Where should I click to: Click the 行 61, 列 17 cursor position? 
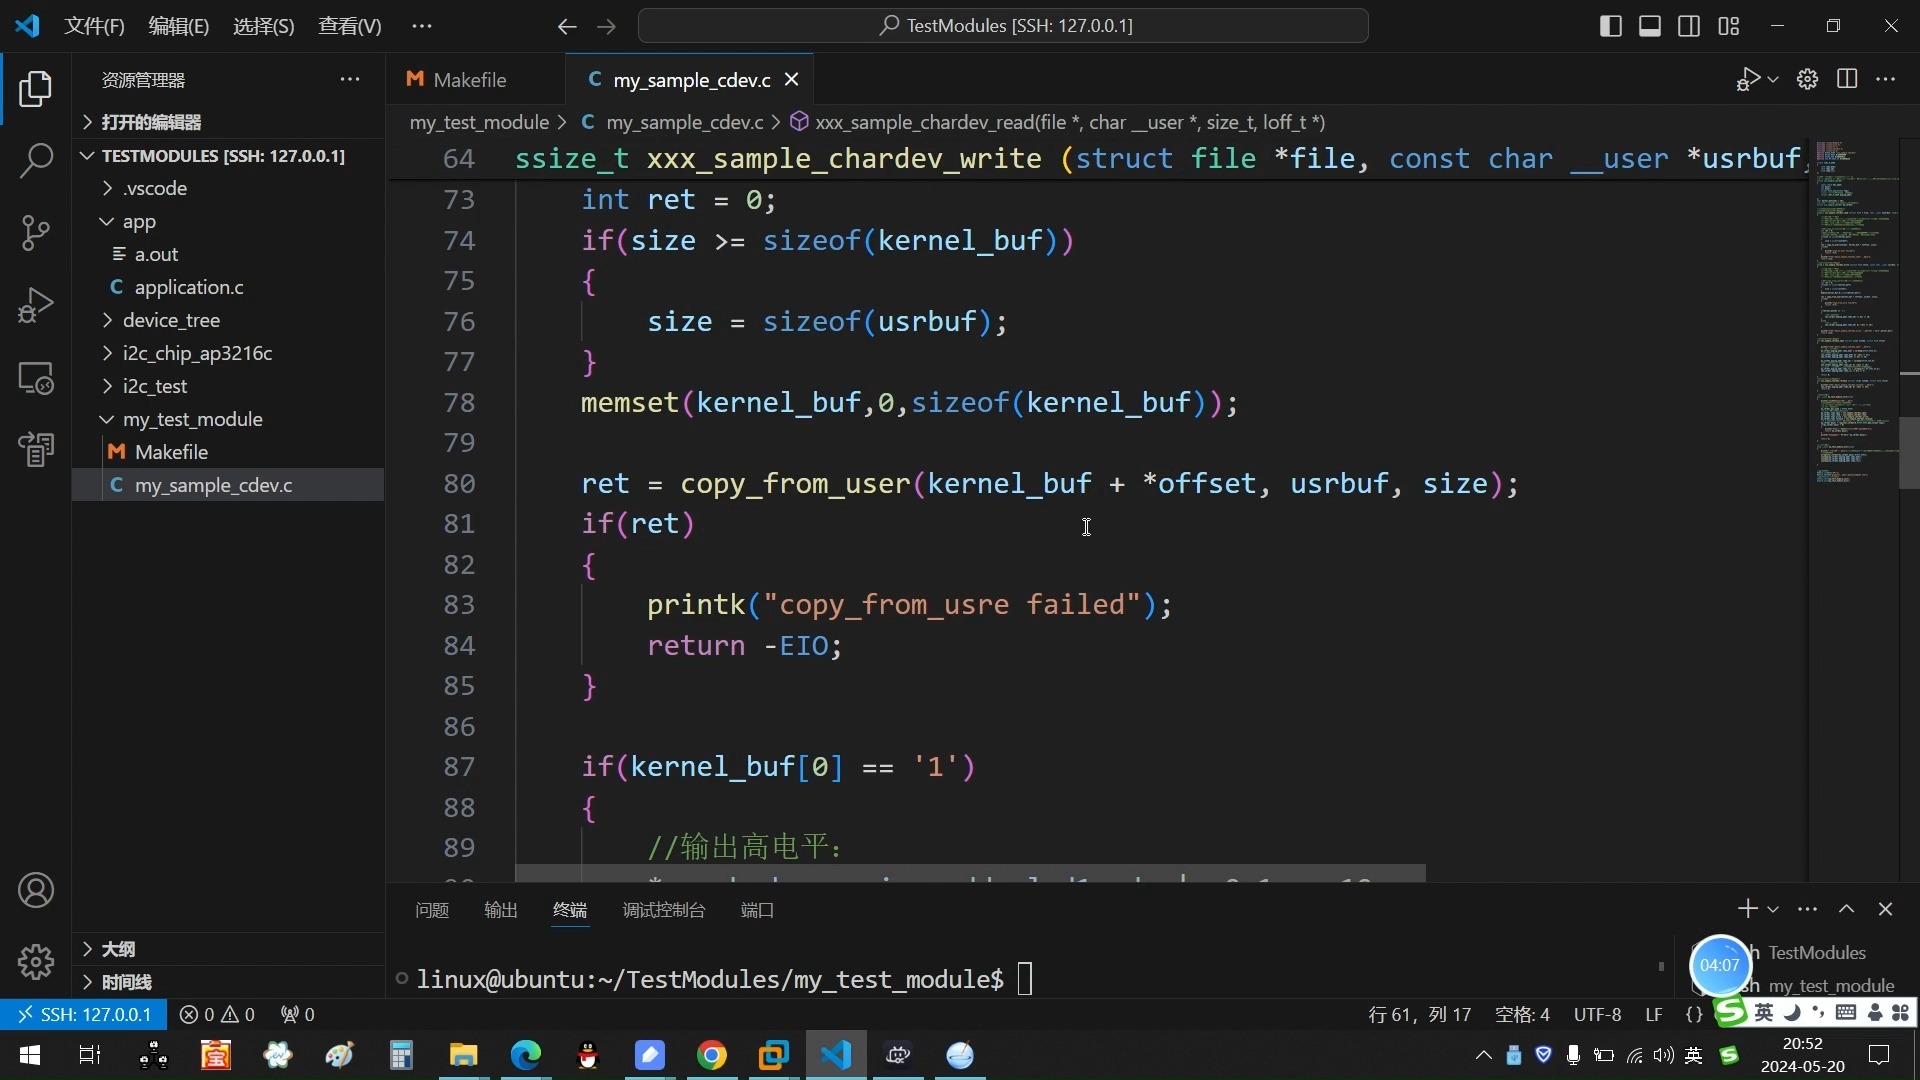[1419, 1014]
